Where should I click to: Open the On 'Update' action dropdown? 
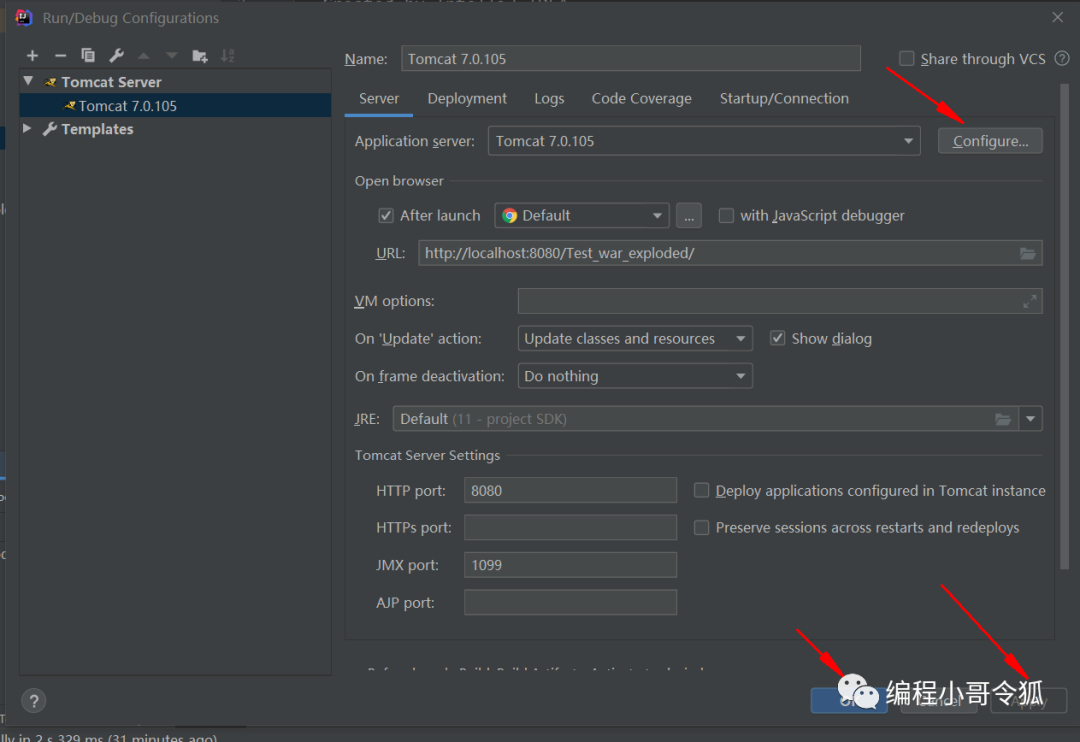coord(635,338)
